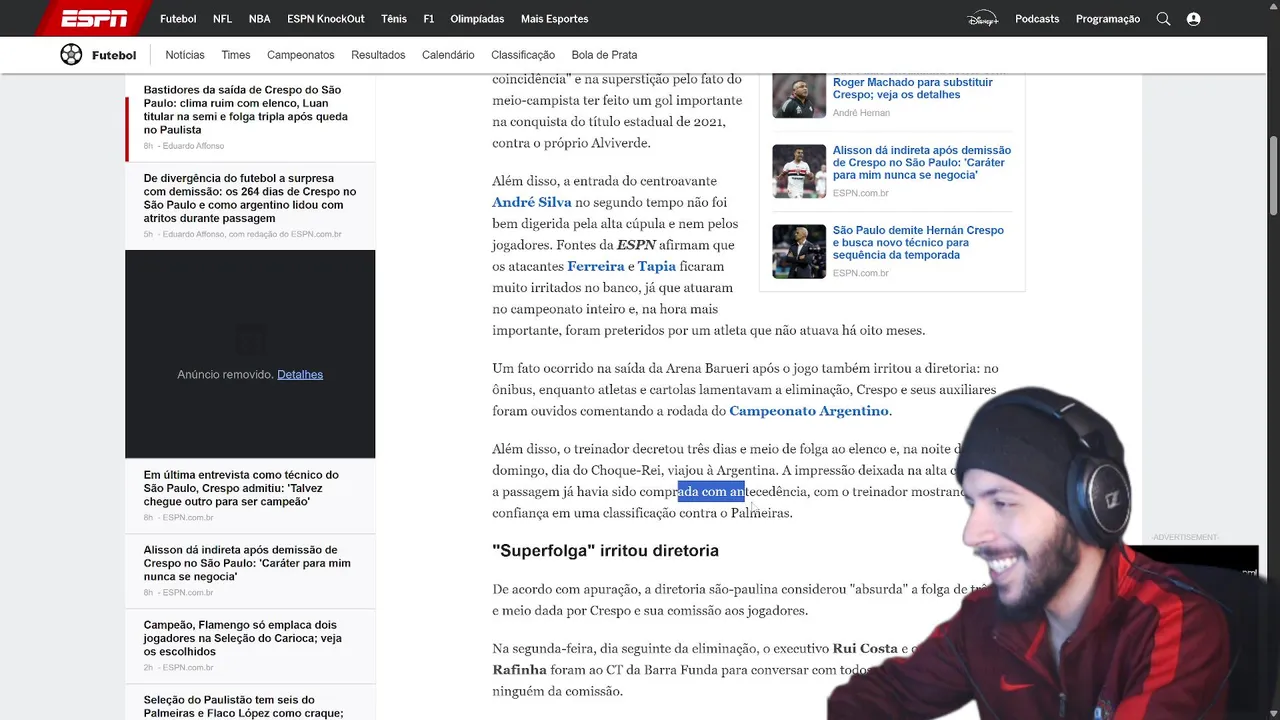This screenshot has height=720, width=1280.
Task: Open 'Bastidores da saída de Crespo' article
Action: (247, 110)
